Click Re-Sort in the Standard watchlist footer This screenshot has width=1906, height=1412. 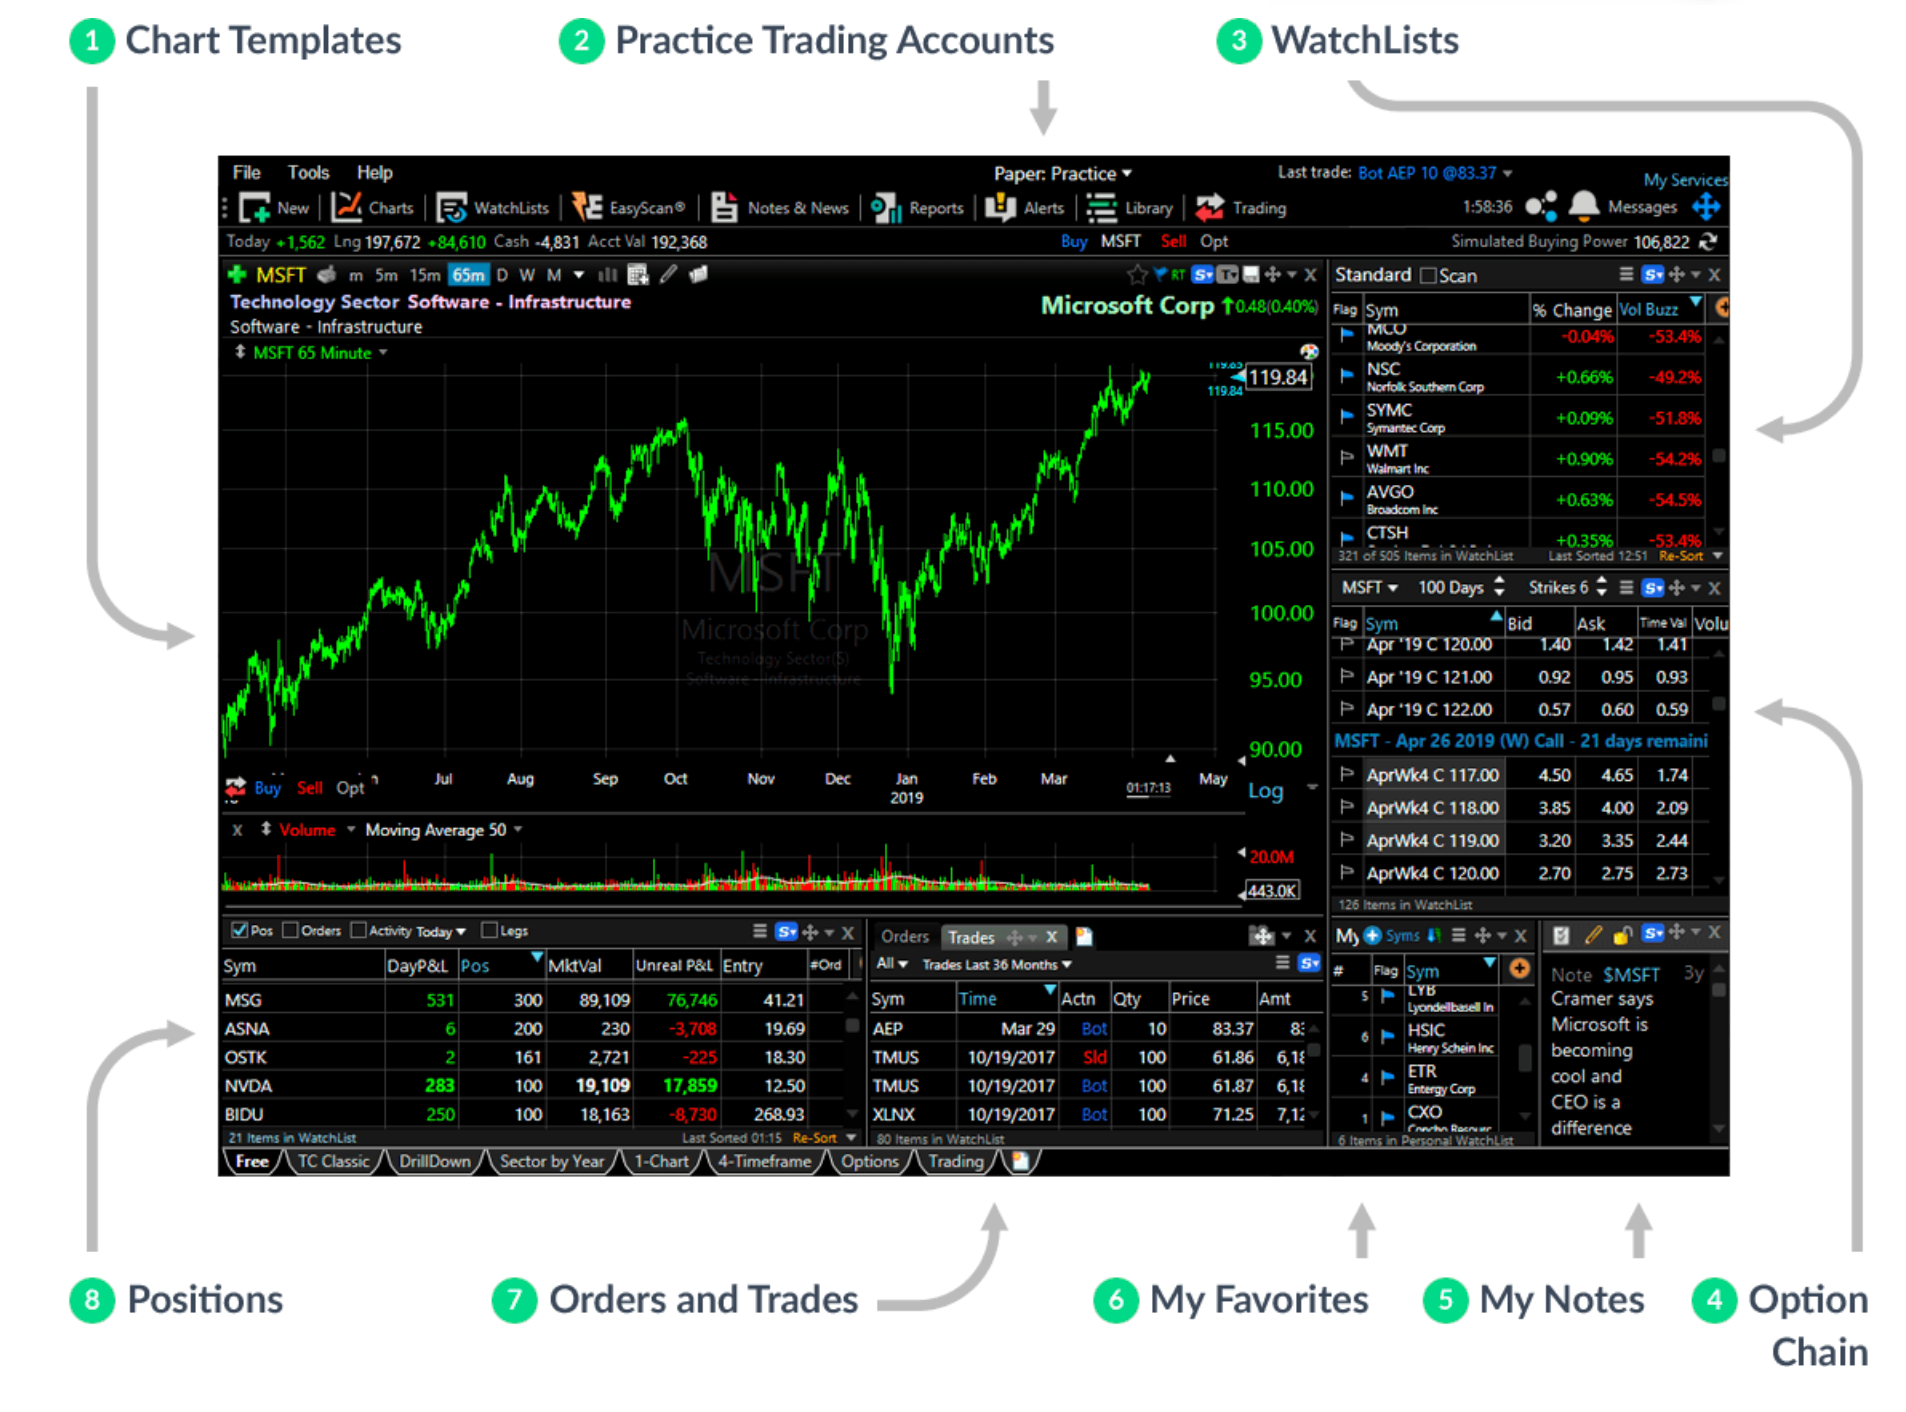[1680, 555]
